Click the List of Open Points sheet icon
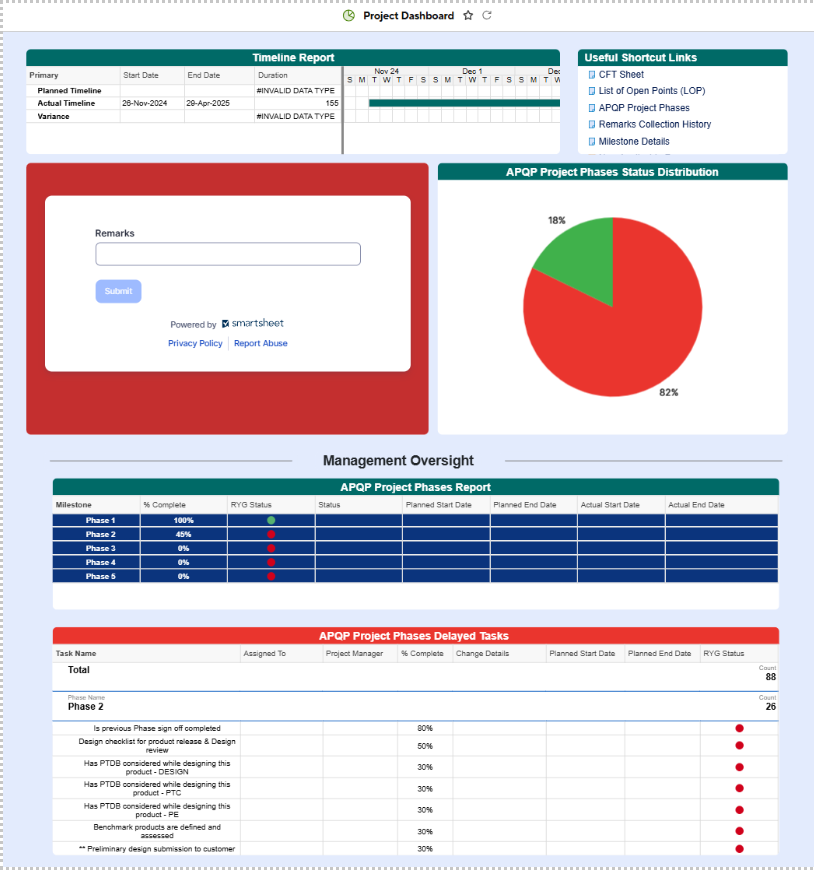Viewport: 814px width, 870px height. (591, 91)
